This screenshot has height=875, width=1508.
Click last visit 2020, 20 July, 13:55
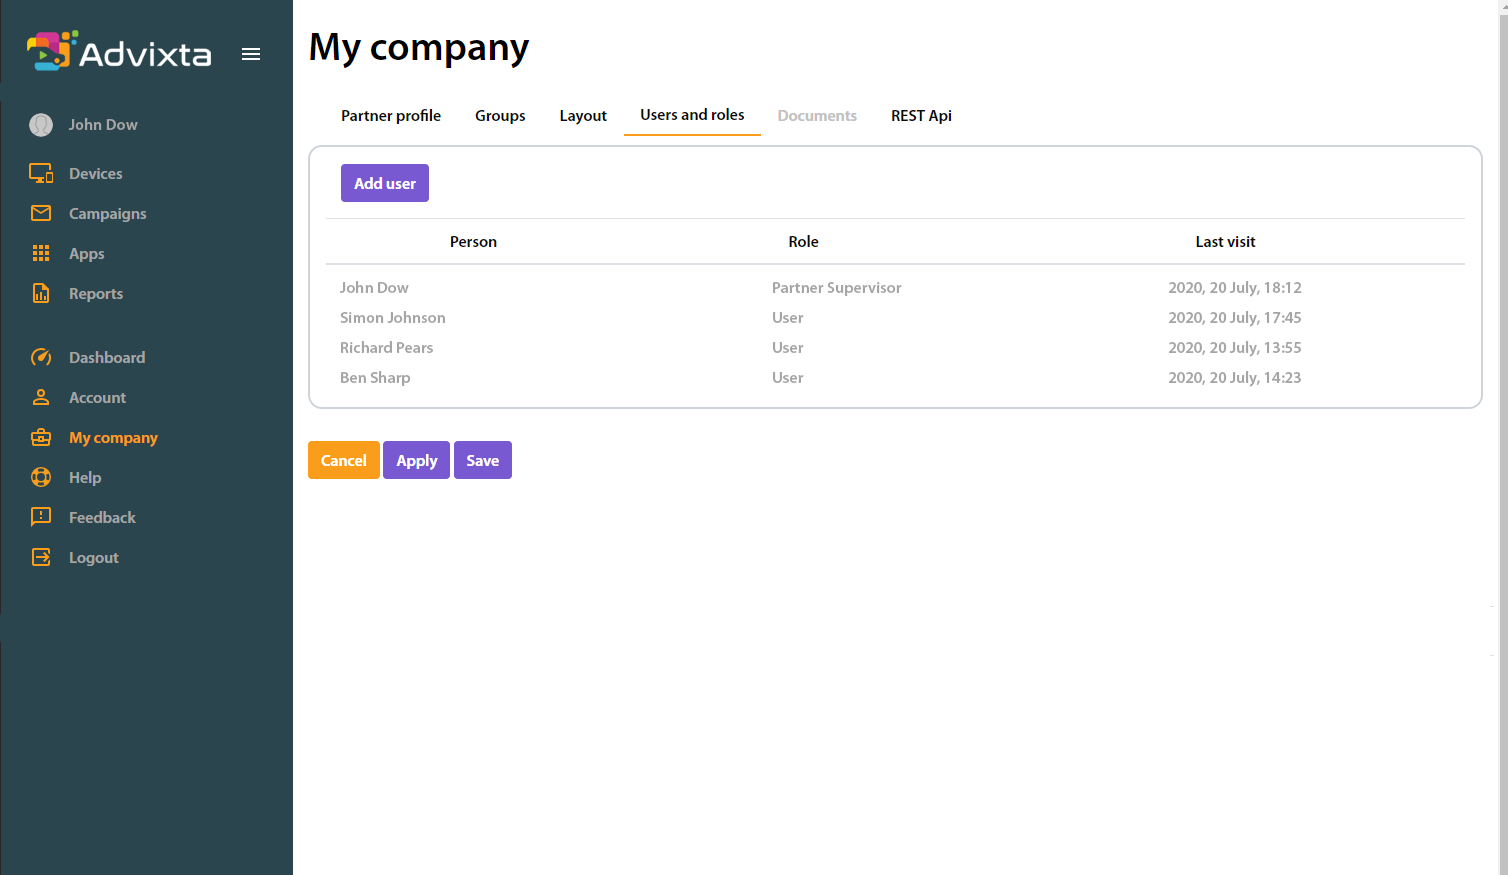point(1235,348)
